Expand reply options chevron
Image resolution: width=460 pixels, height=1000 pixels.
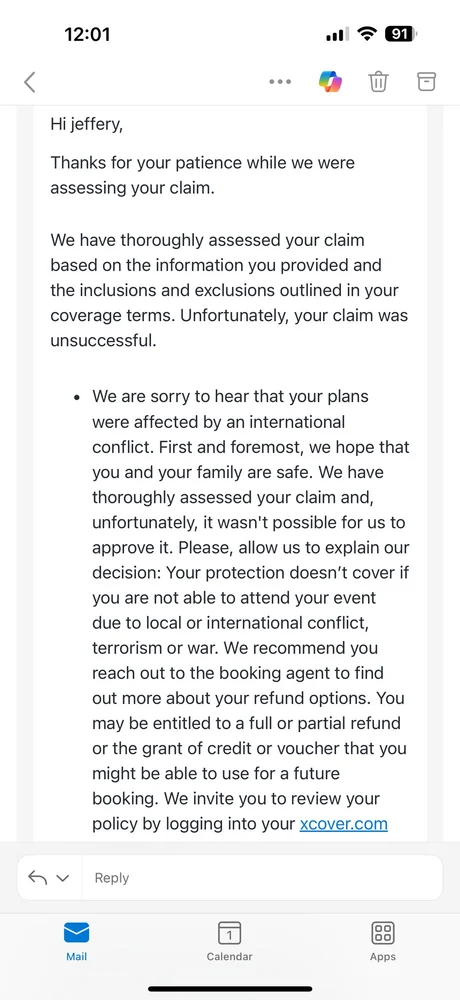(63, 878)
